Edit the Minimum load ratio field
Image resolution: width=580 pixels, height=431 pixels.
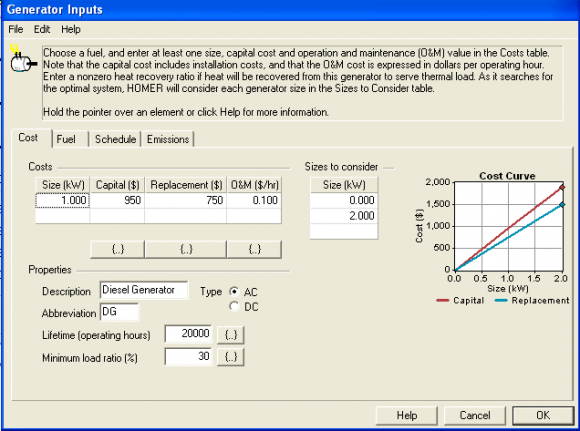[188, 357]
